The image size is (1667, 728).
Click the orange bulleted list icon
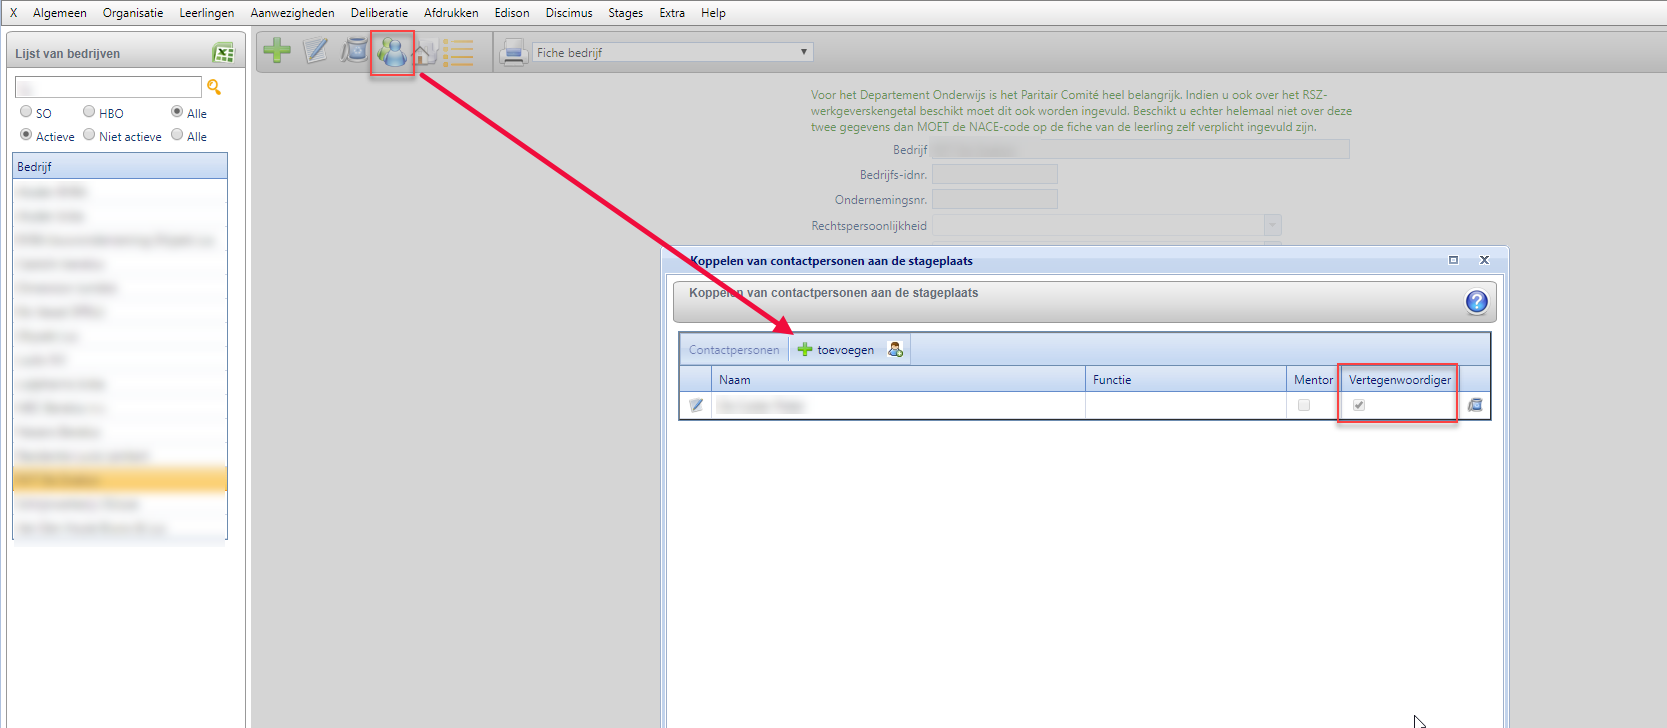458,53
